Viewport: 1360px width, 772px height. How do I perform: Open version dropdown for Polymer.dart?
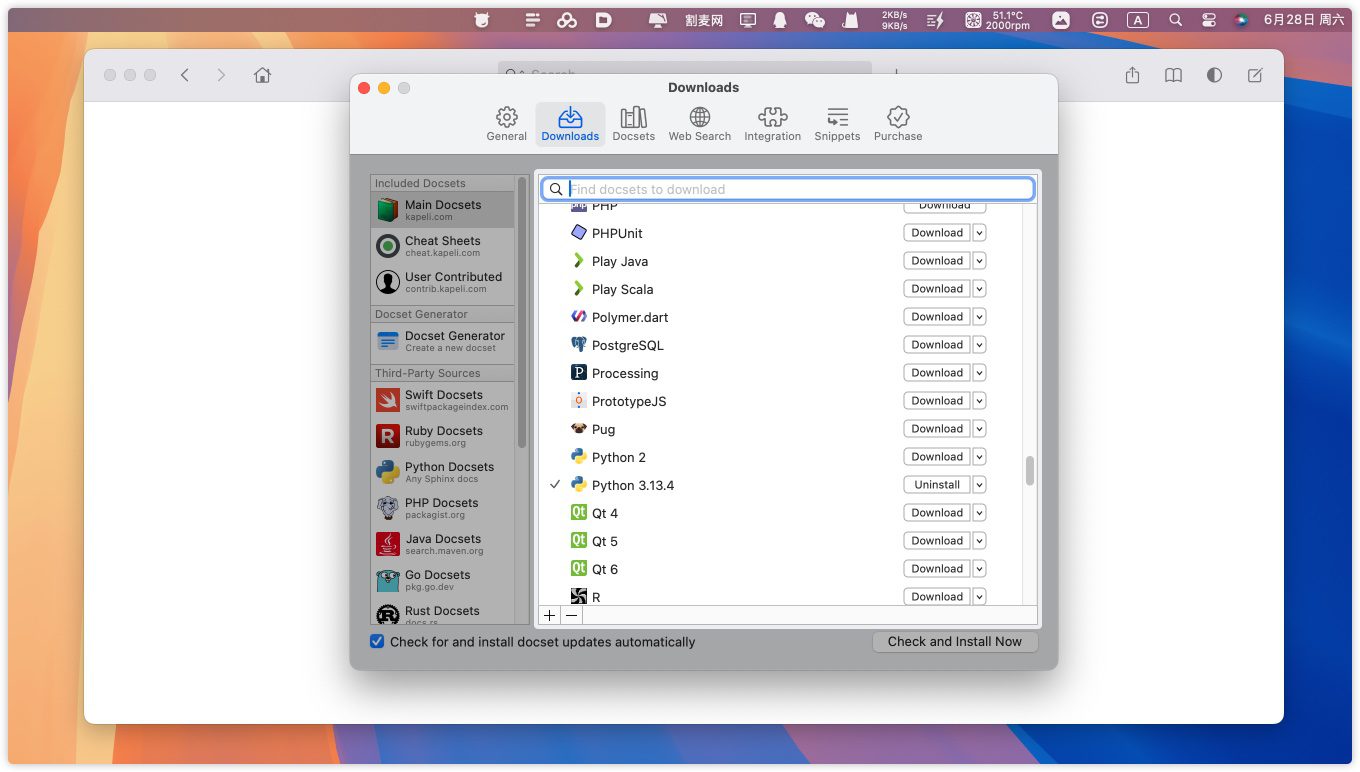[979, 316]
